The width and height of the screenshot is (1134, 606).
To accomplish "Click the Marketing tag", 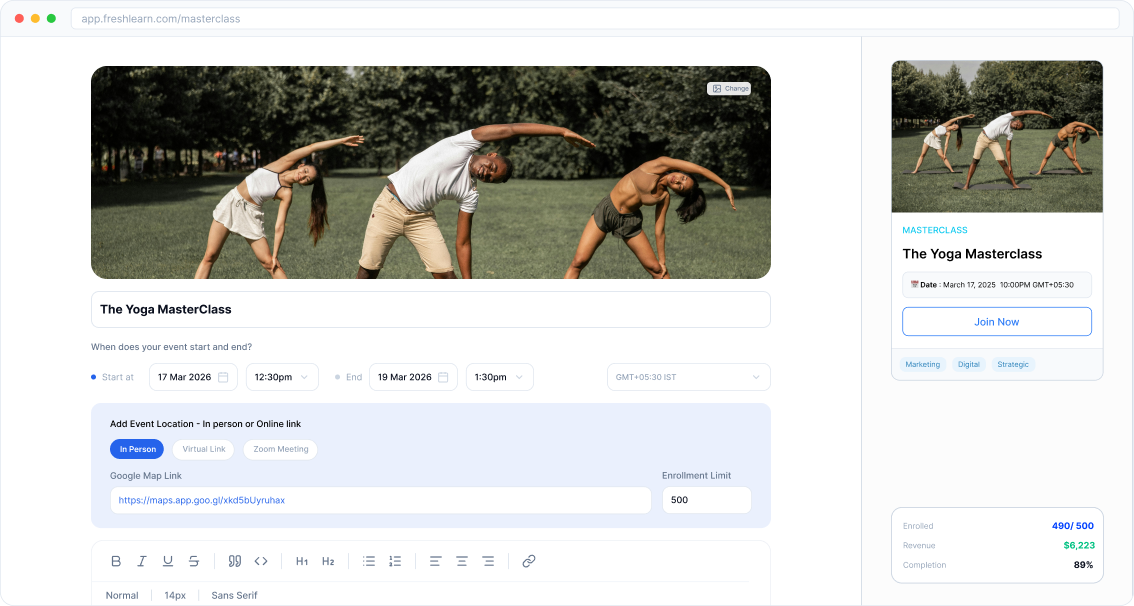I will click(922, 365).
